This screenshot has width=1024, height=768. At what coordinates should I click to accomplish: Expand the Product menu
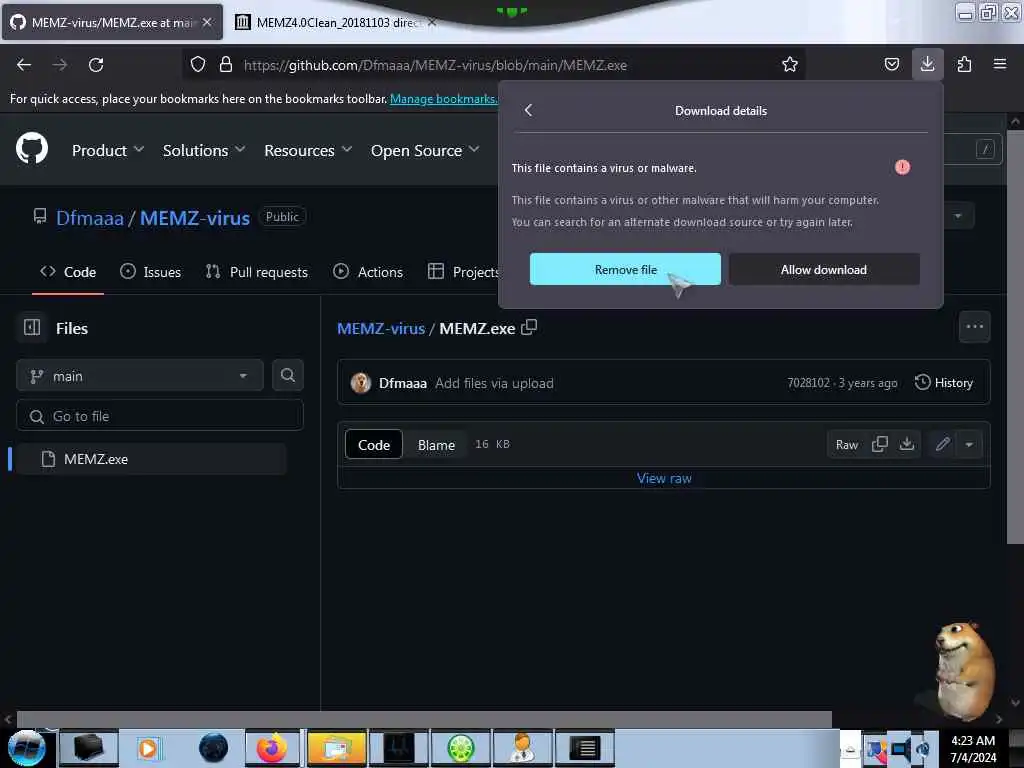click(x=108, y=150)
